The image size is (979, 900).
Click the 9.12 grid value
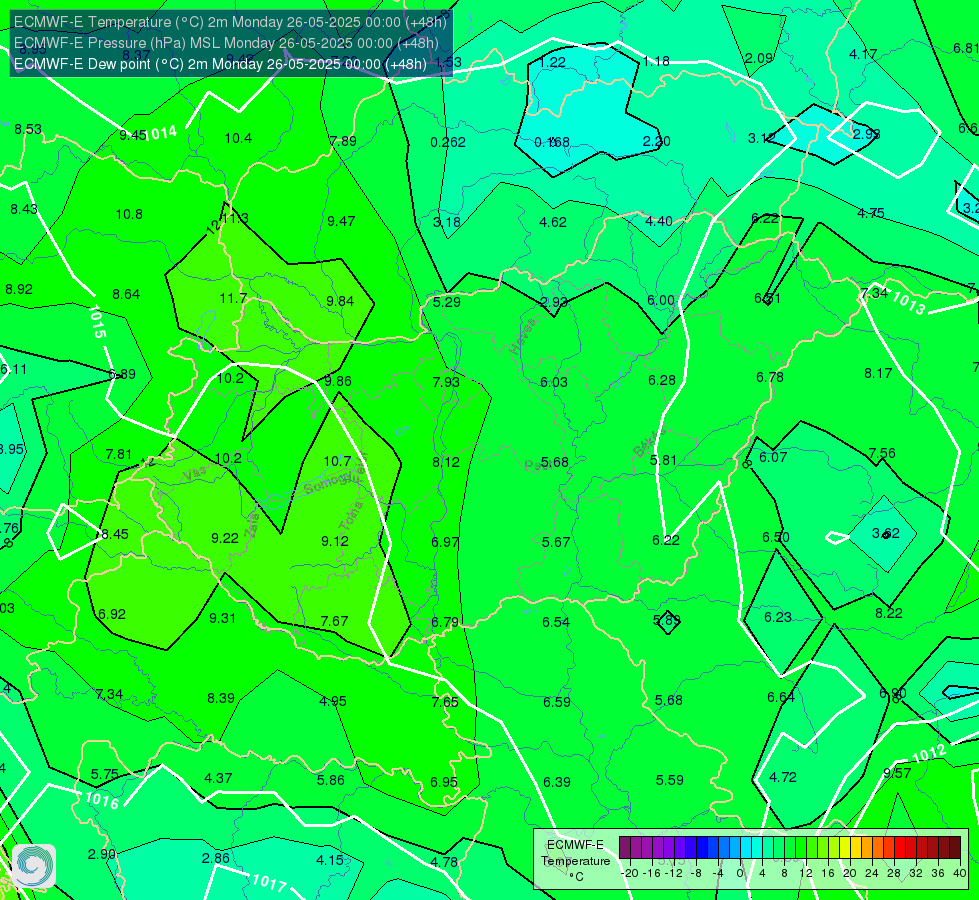pos(335,541)
